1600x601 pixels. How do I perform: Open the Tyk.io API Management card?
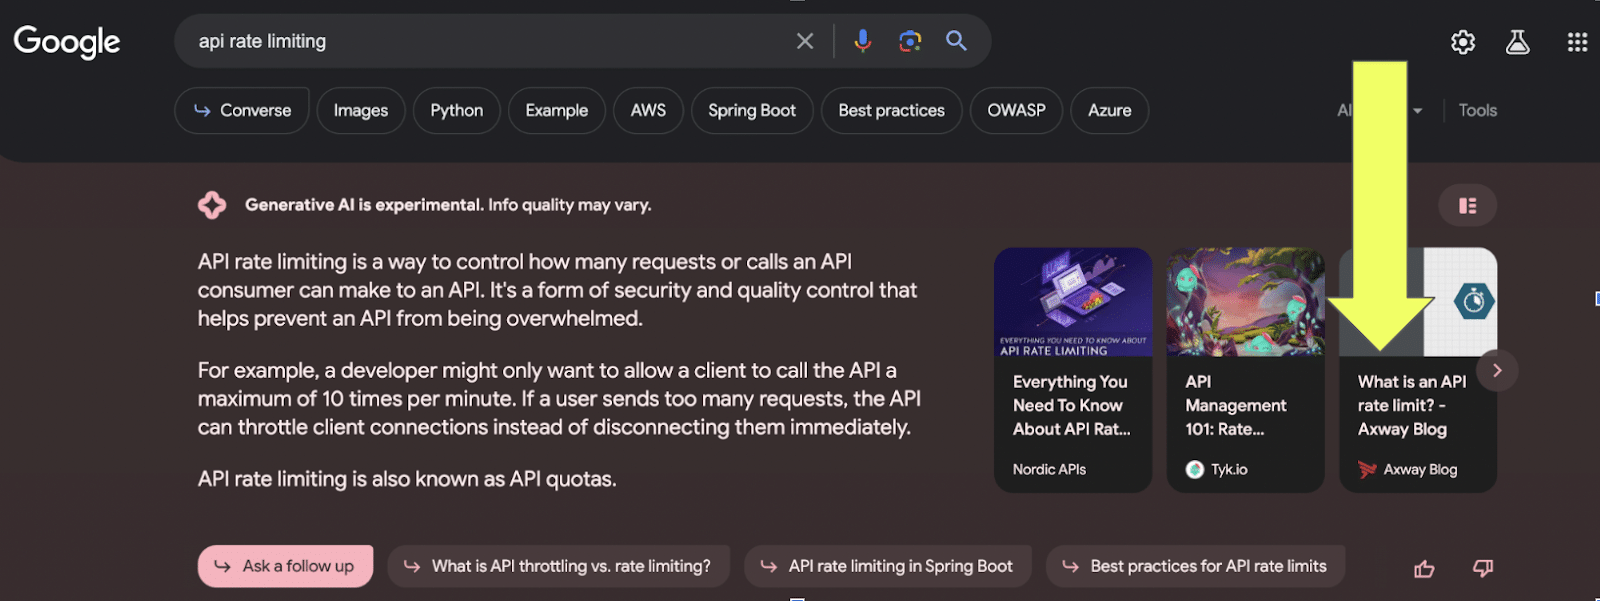(x=1245, y=370)
